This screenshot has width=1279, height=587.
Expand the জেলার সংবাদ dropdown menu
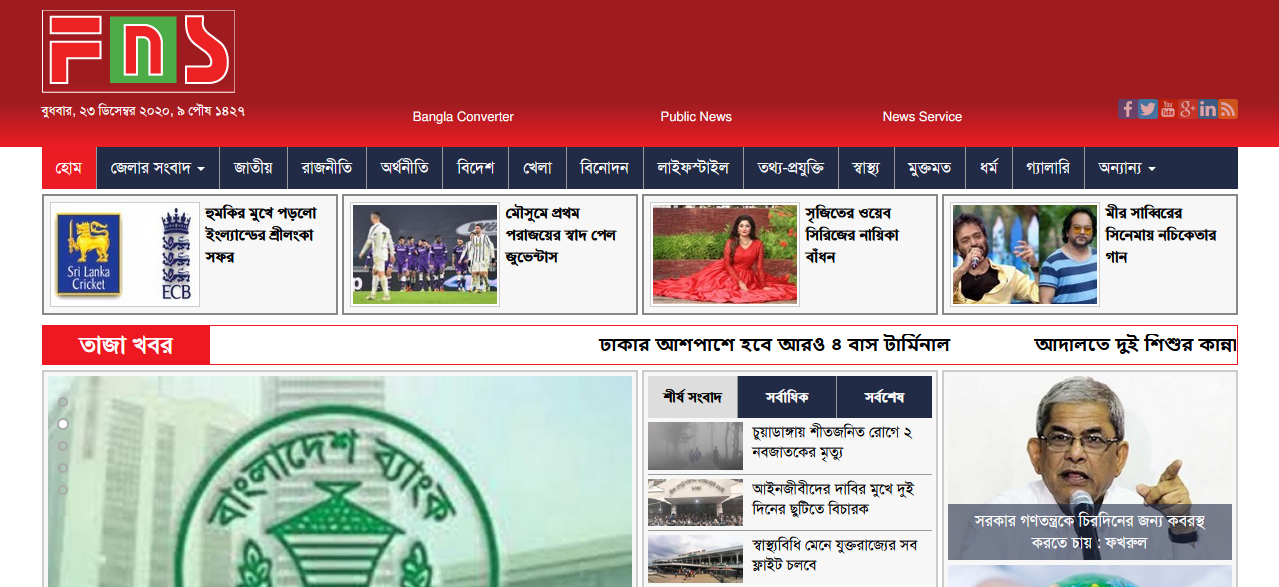pos(158,168)
